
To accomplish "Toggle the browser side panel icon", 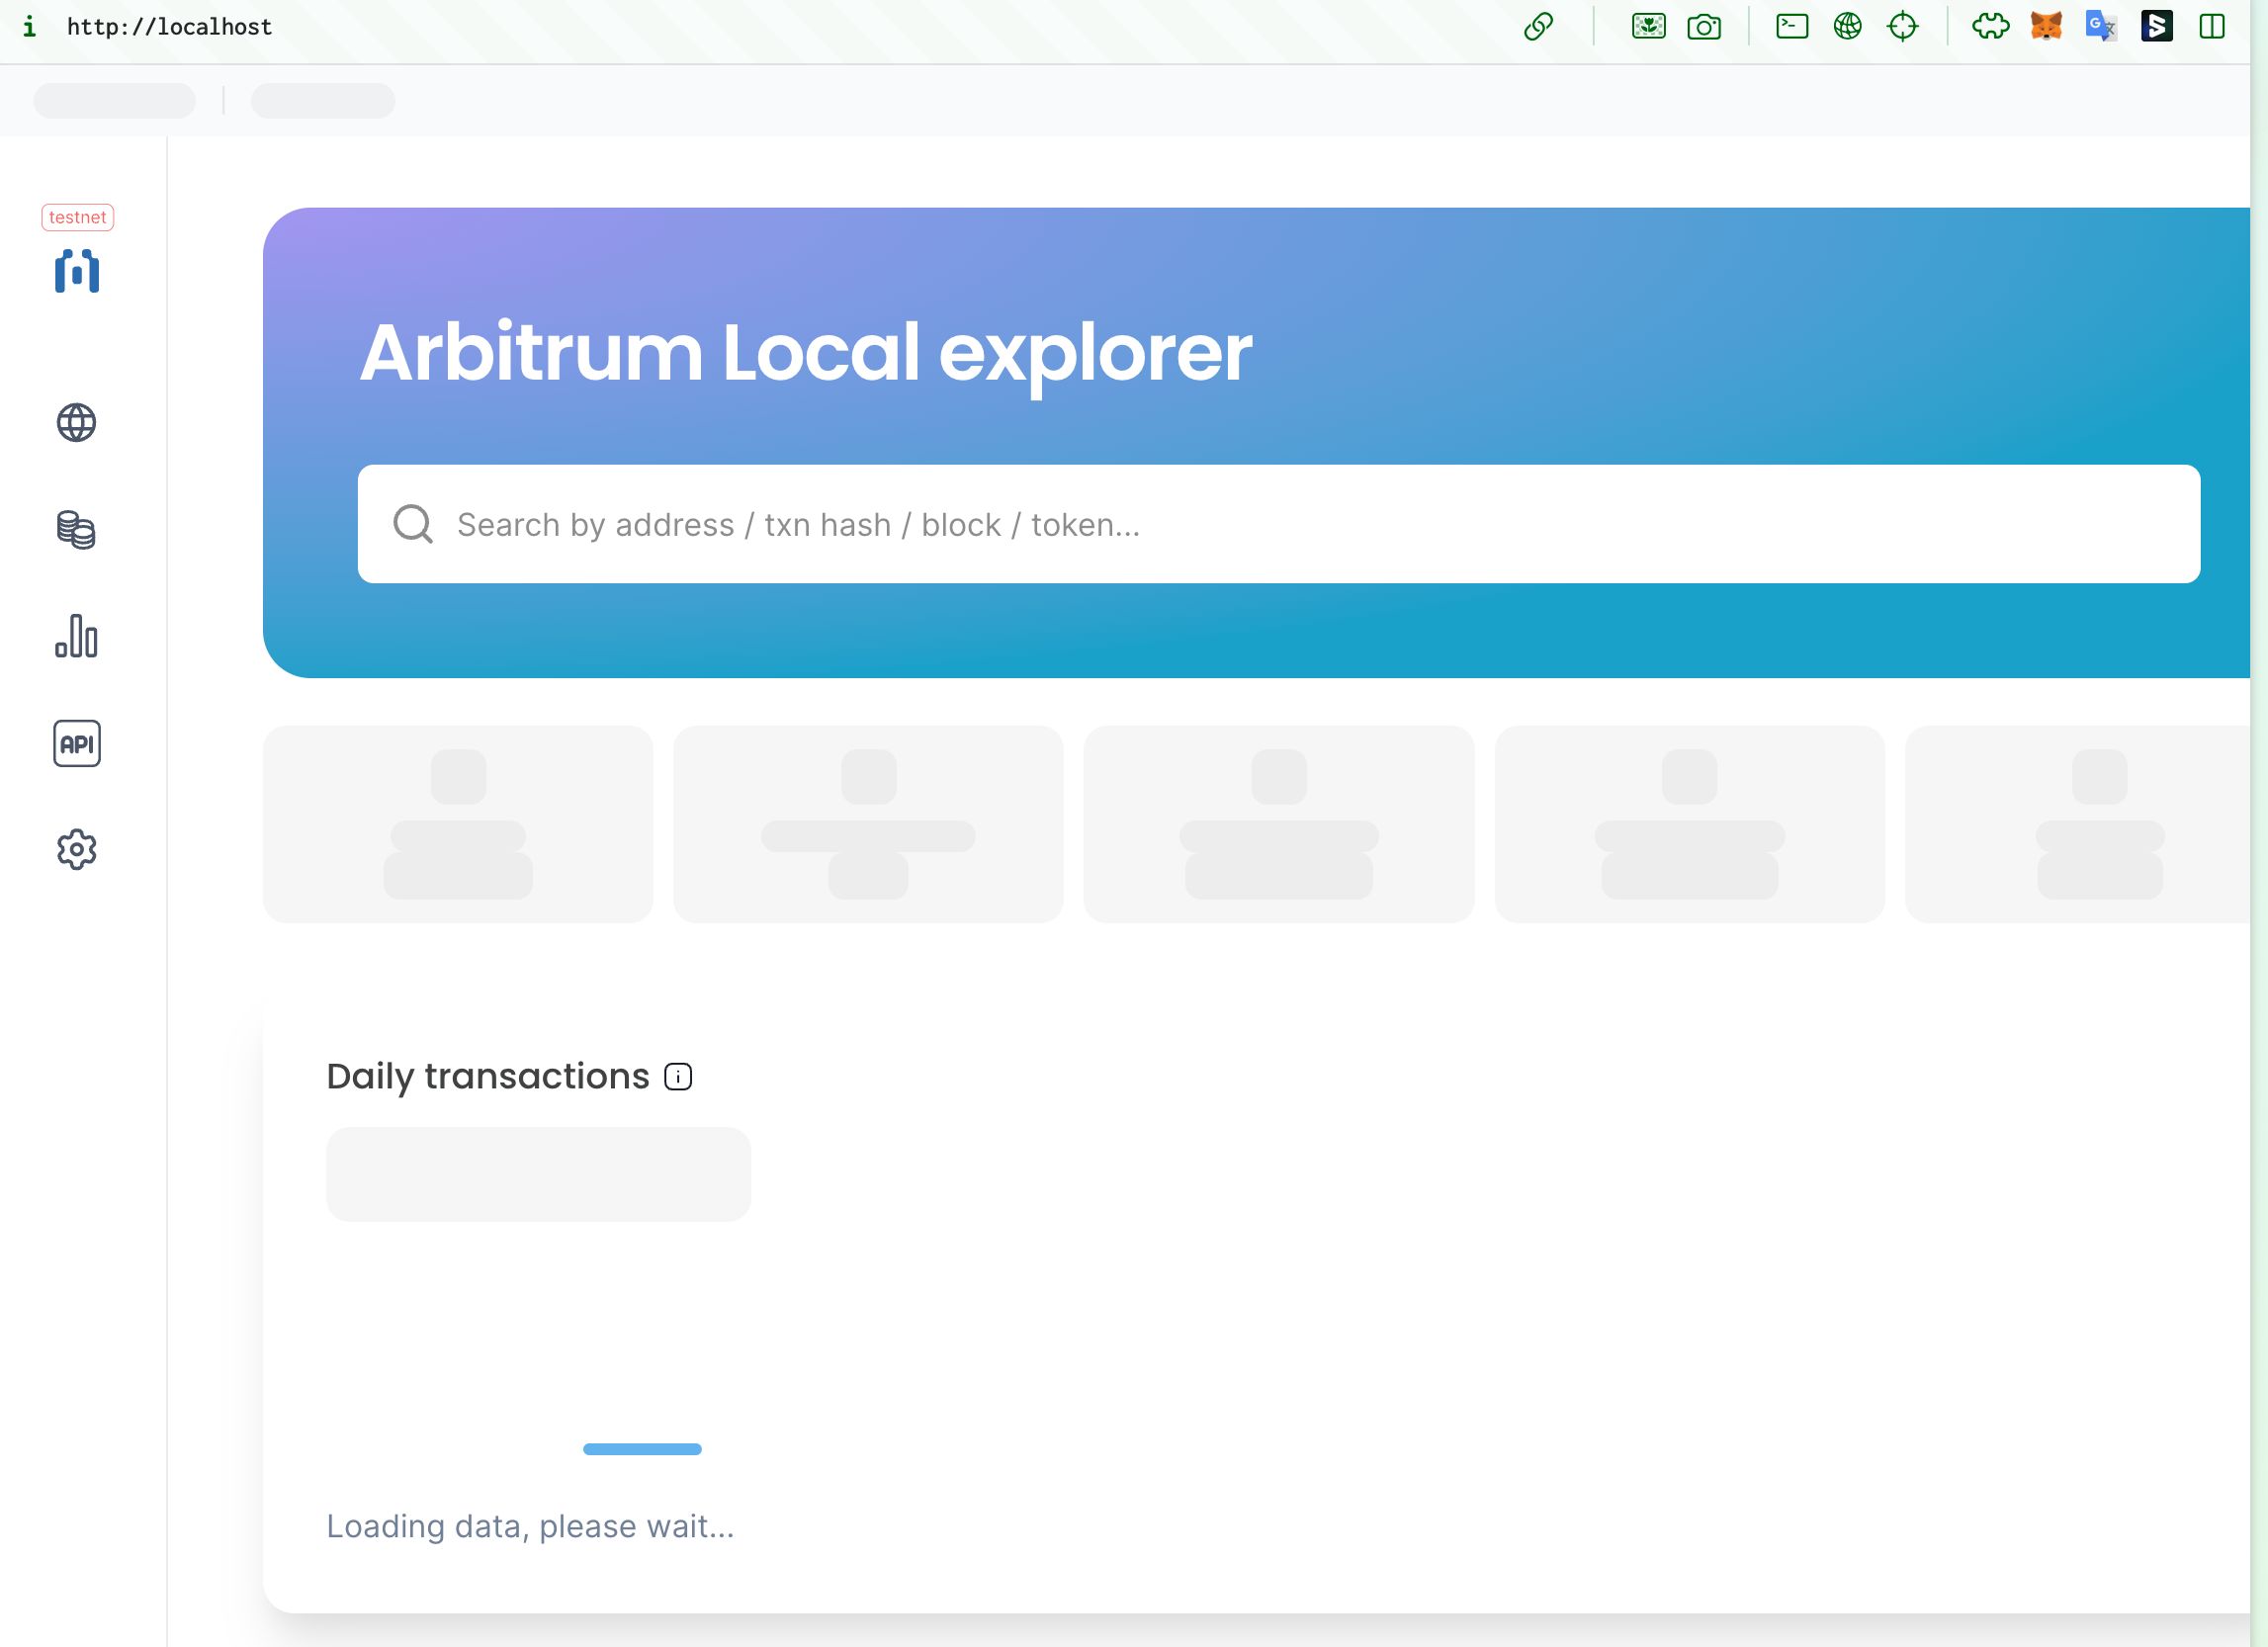I will coord(2212,26).
